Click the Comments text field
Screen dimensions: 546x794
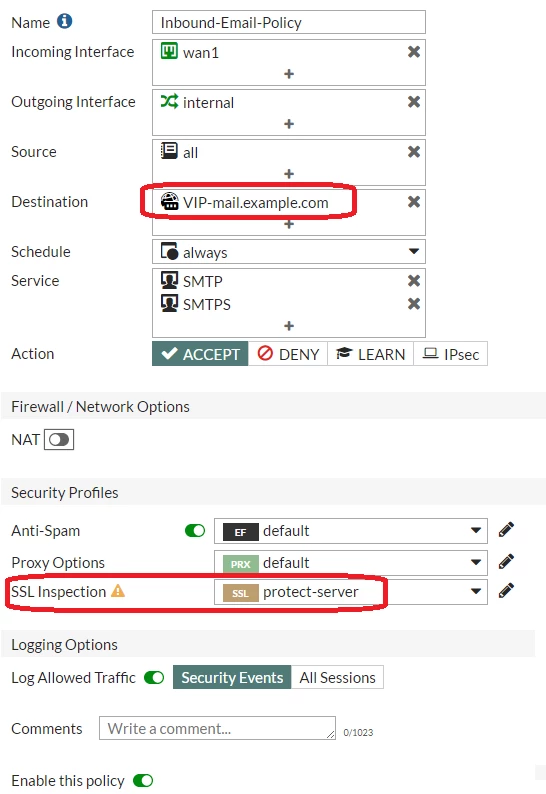coord(217,728)
